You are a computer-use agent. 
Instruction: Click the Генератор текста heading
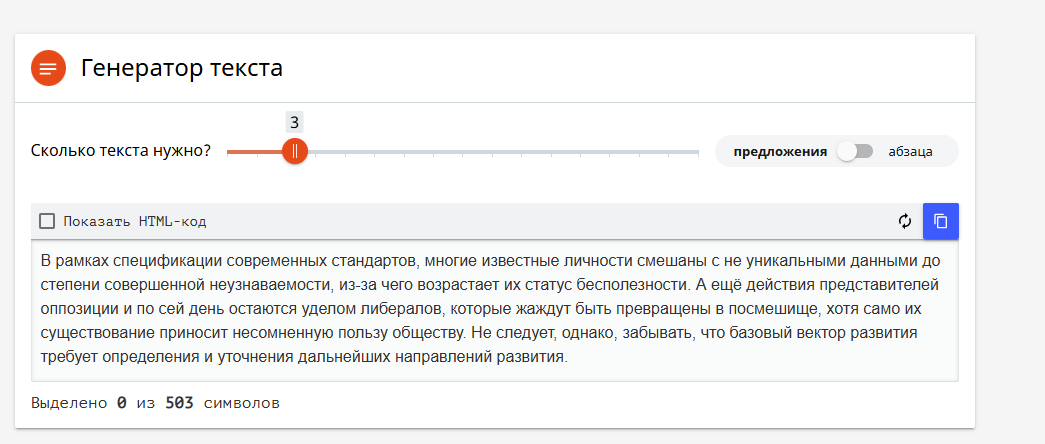pos(182,68)
